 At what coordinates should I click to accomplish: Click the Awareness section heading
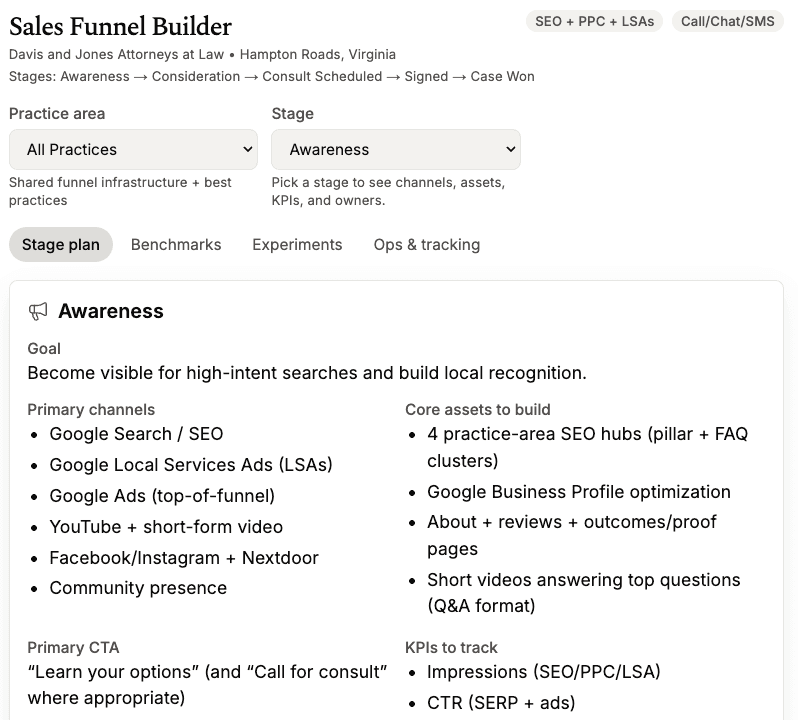pyautogui.click(x=111, y=311)
